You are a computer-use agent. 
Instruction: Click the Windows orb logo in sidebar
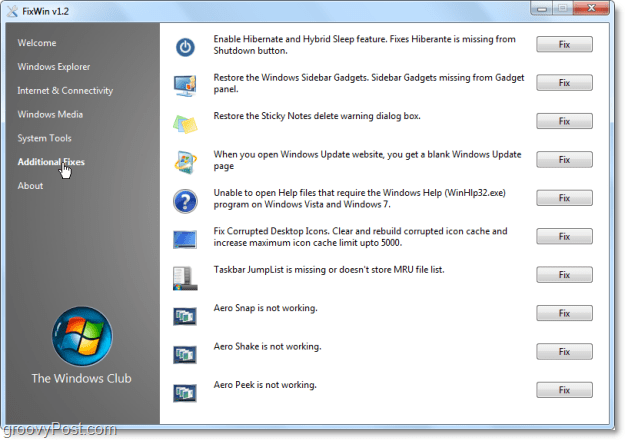pos(82,337)
